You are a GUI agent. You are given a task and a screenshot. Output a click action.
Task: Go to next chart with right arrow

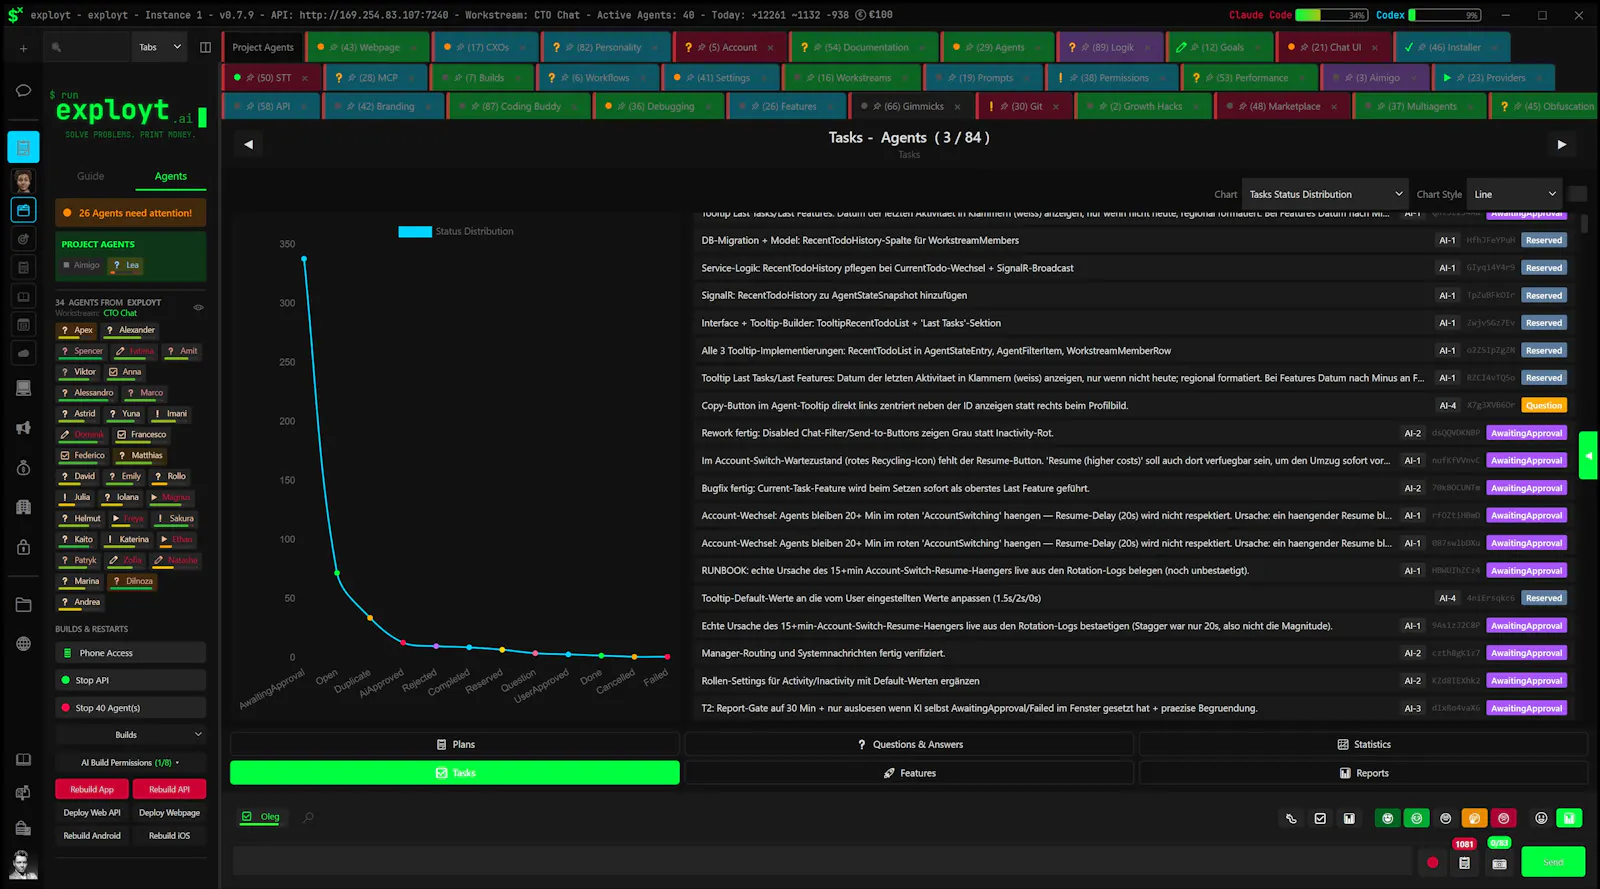[x=1561, y=144]
